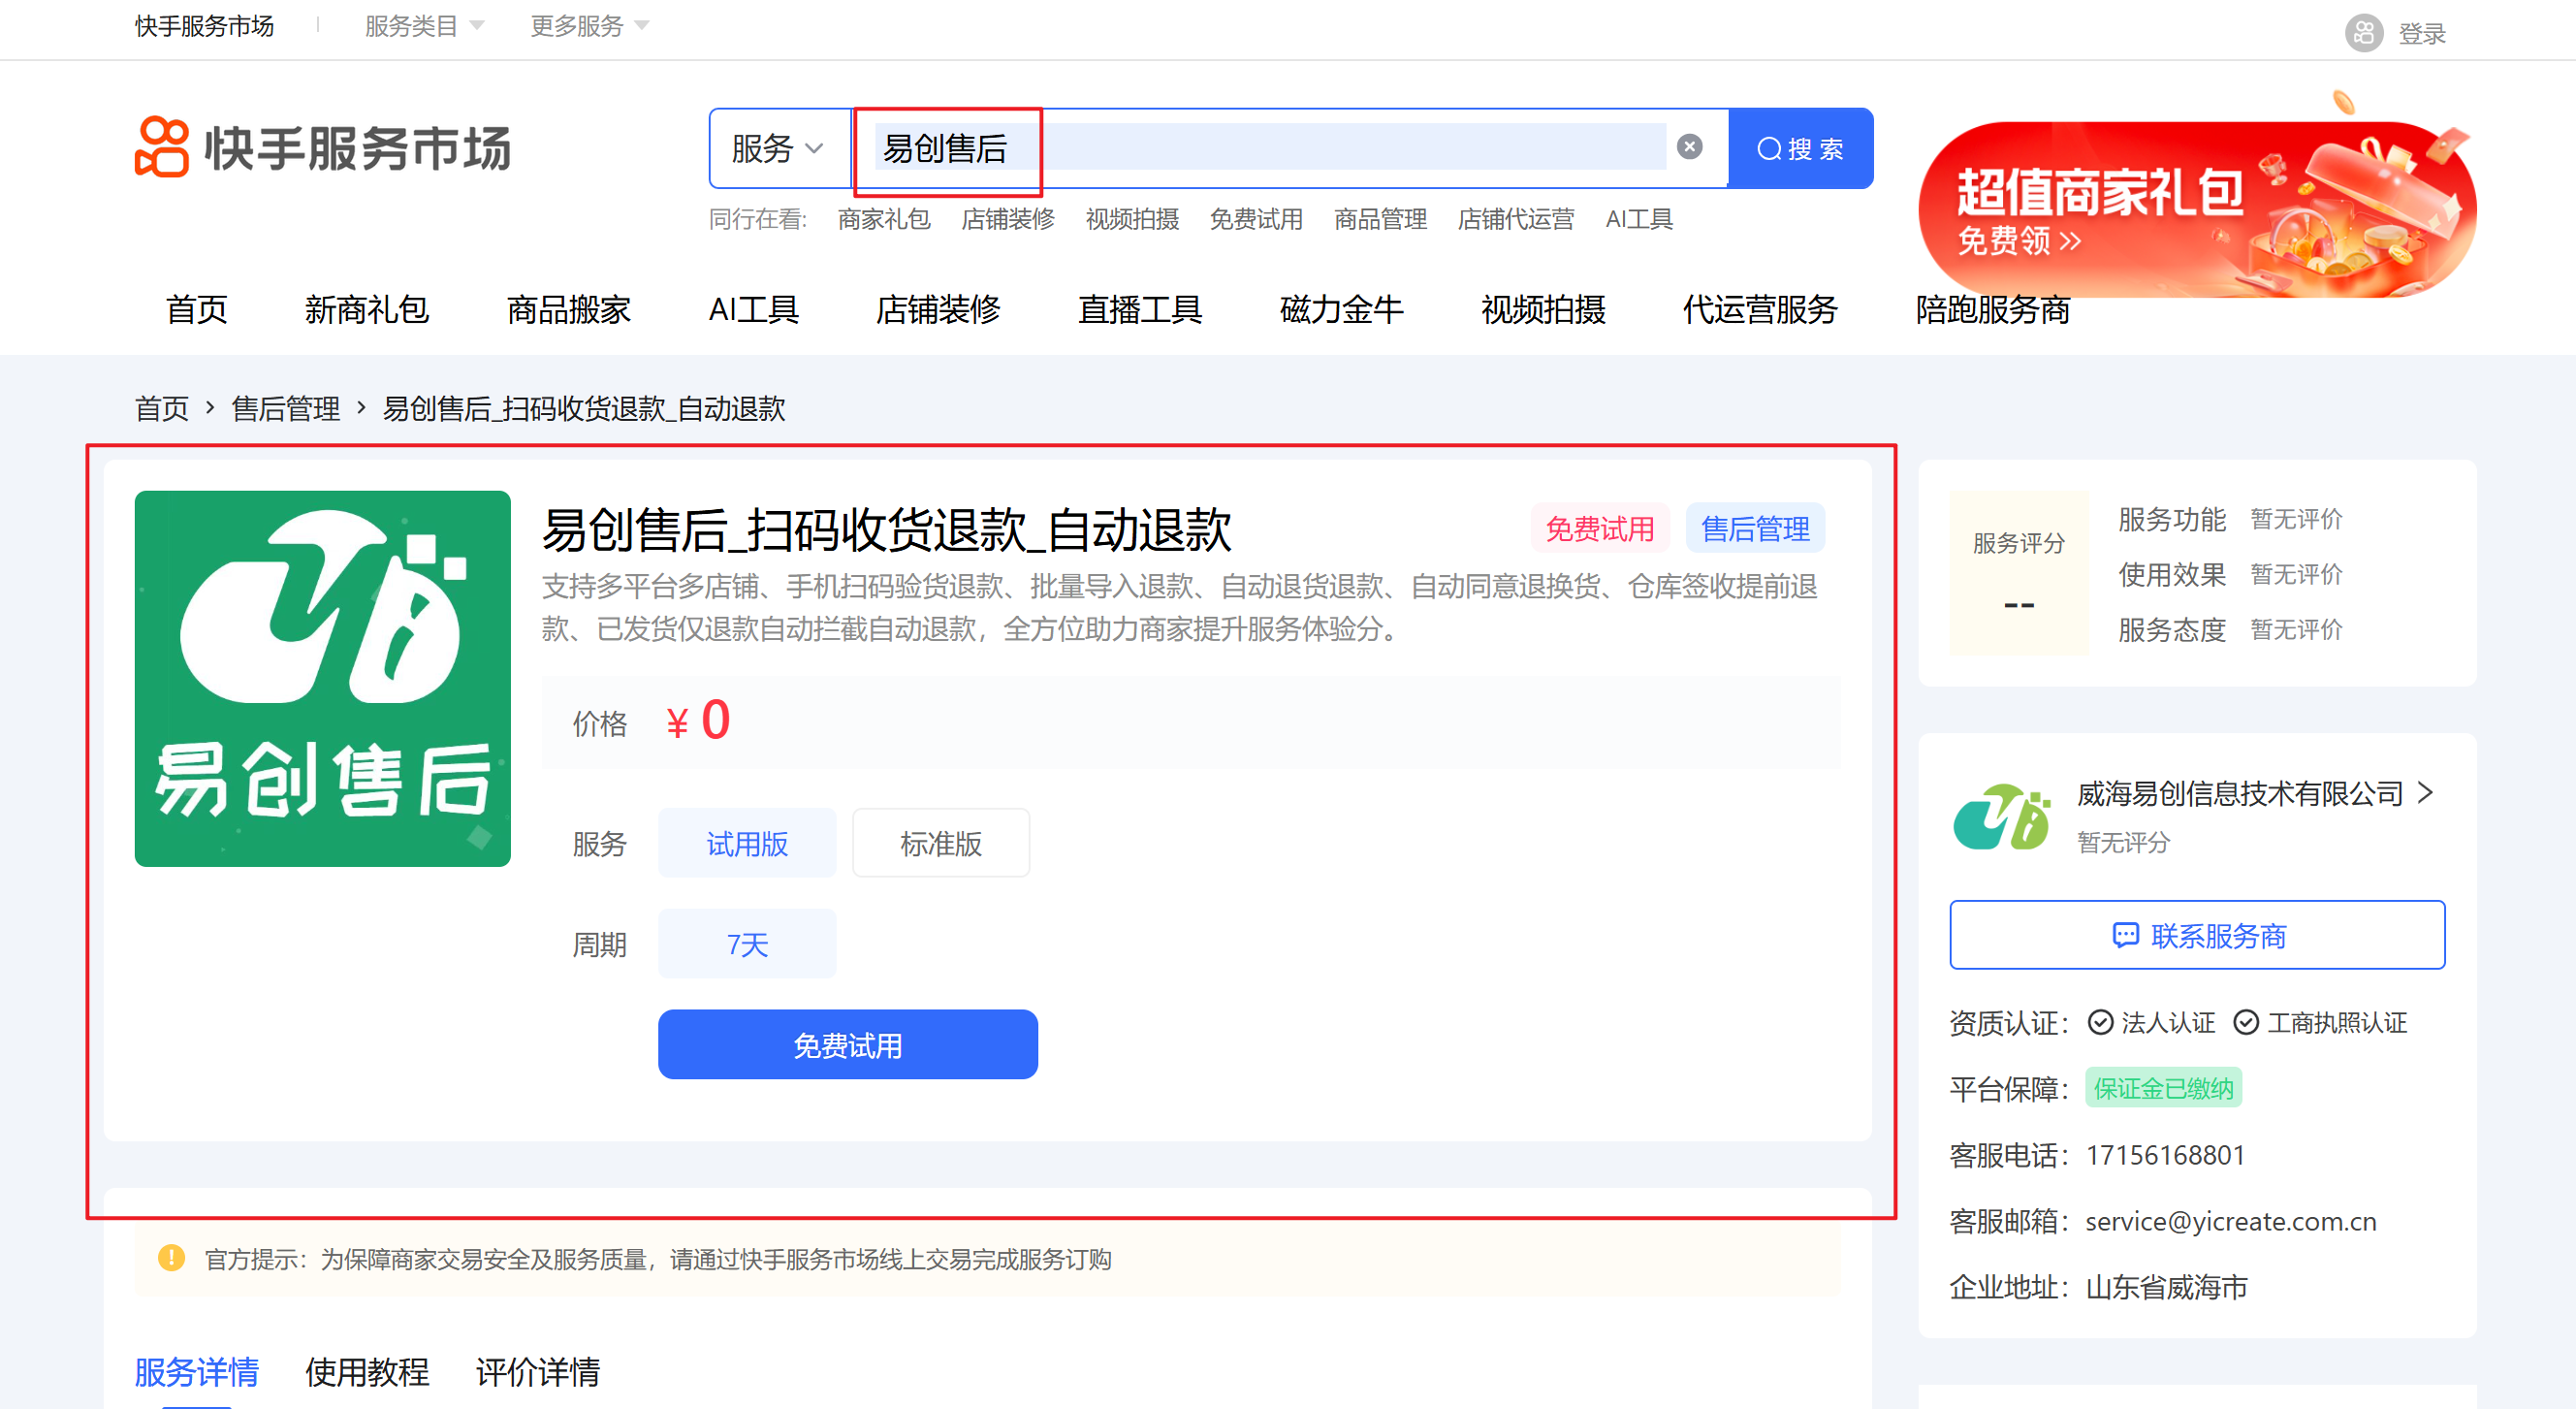The image size is (2576, 1409).
Task: Open company page via arrow beside 威海易创信息技术有限公司
Action: (2425, 793)
